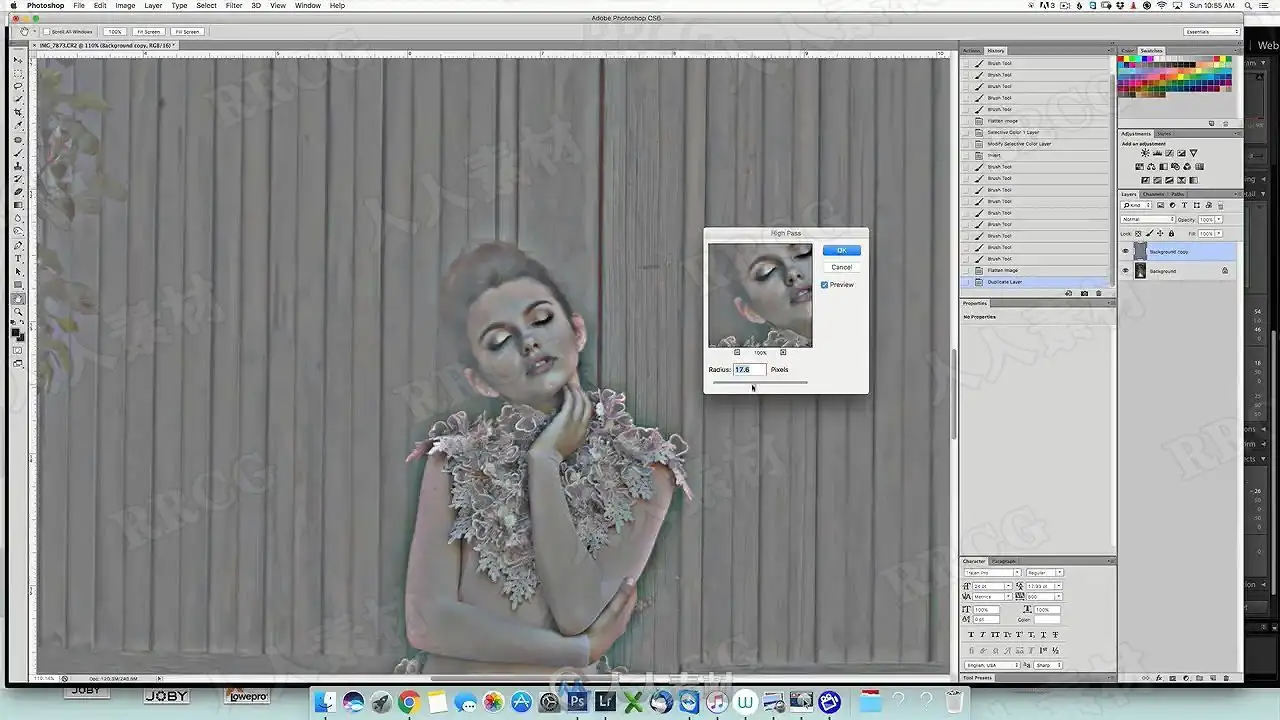Image resolution: width=1280 pixels, height=720 pixels.
Task: Click the High Pass Radius slider
Action: click(760, 382)
